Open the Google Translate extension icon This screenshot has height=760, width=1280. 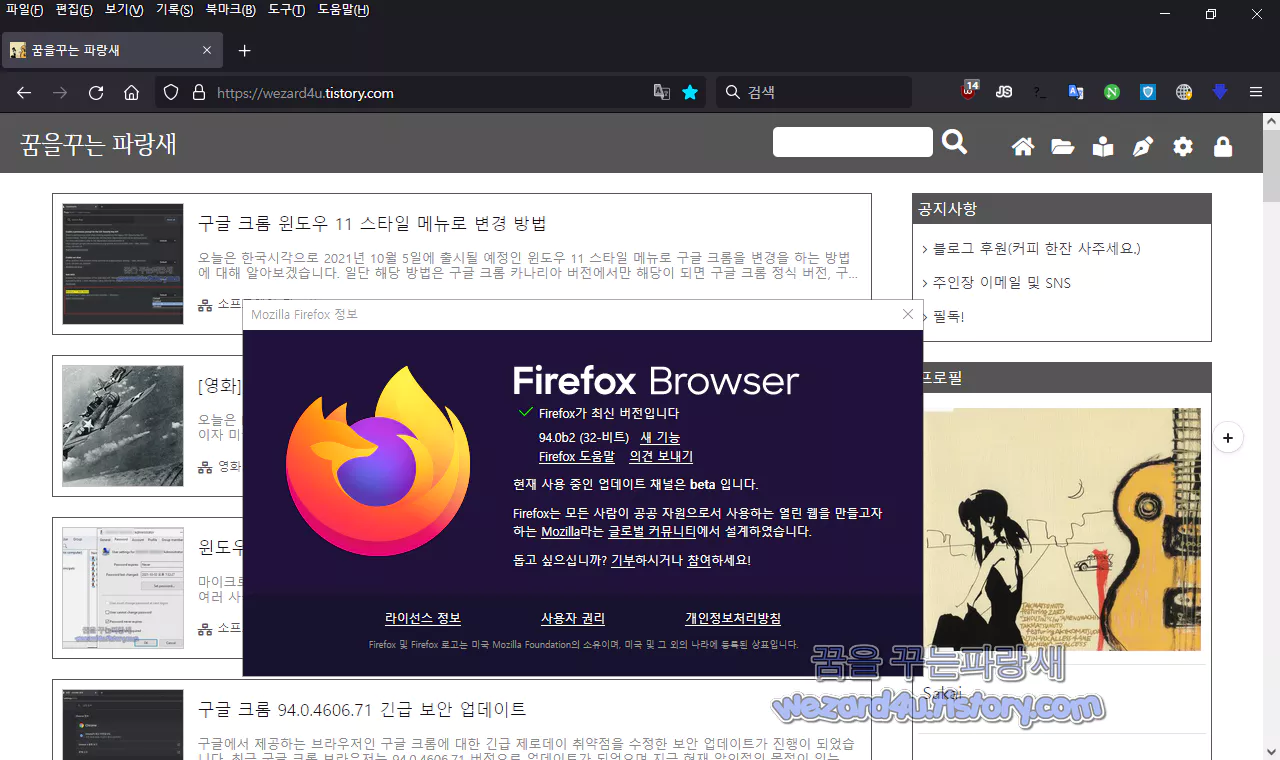1076,93
